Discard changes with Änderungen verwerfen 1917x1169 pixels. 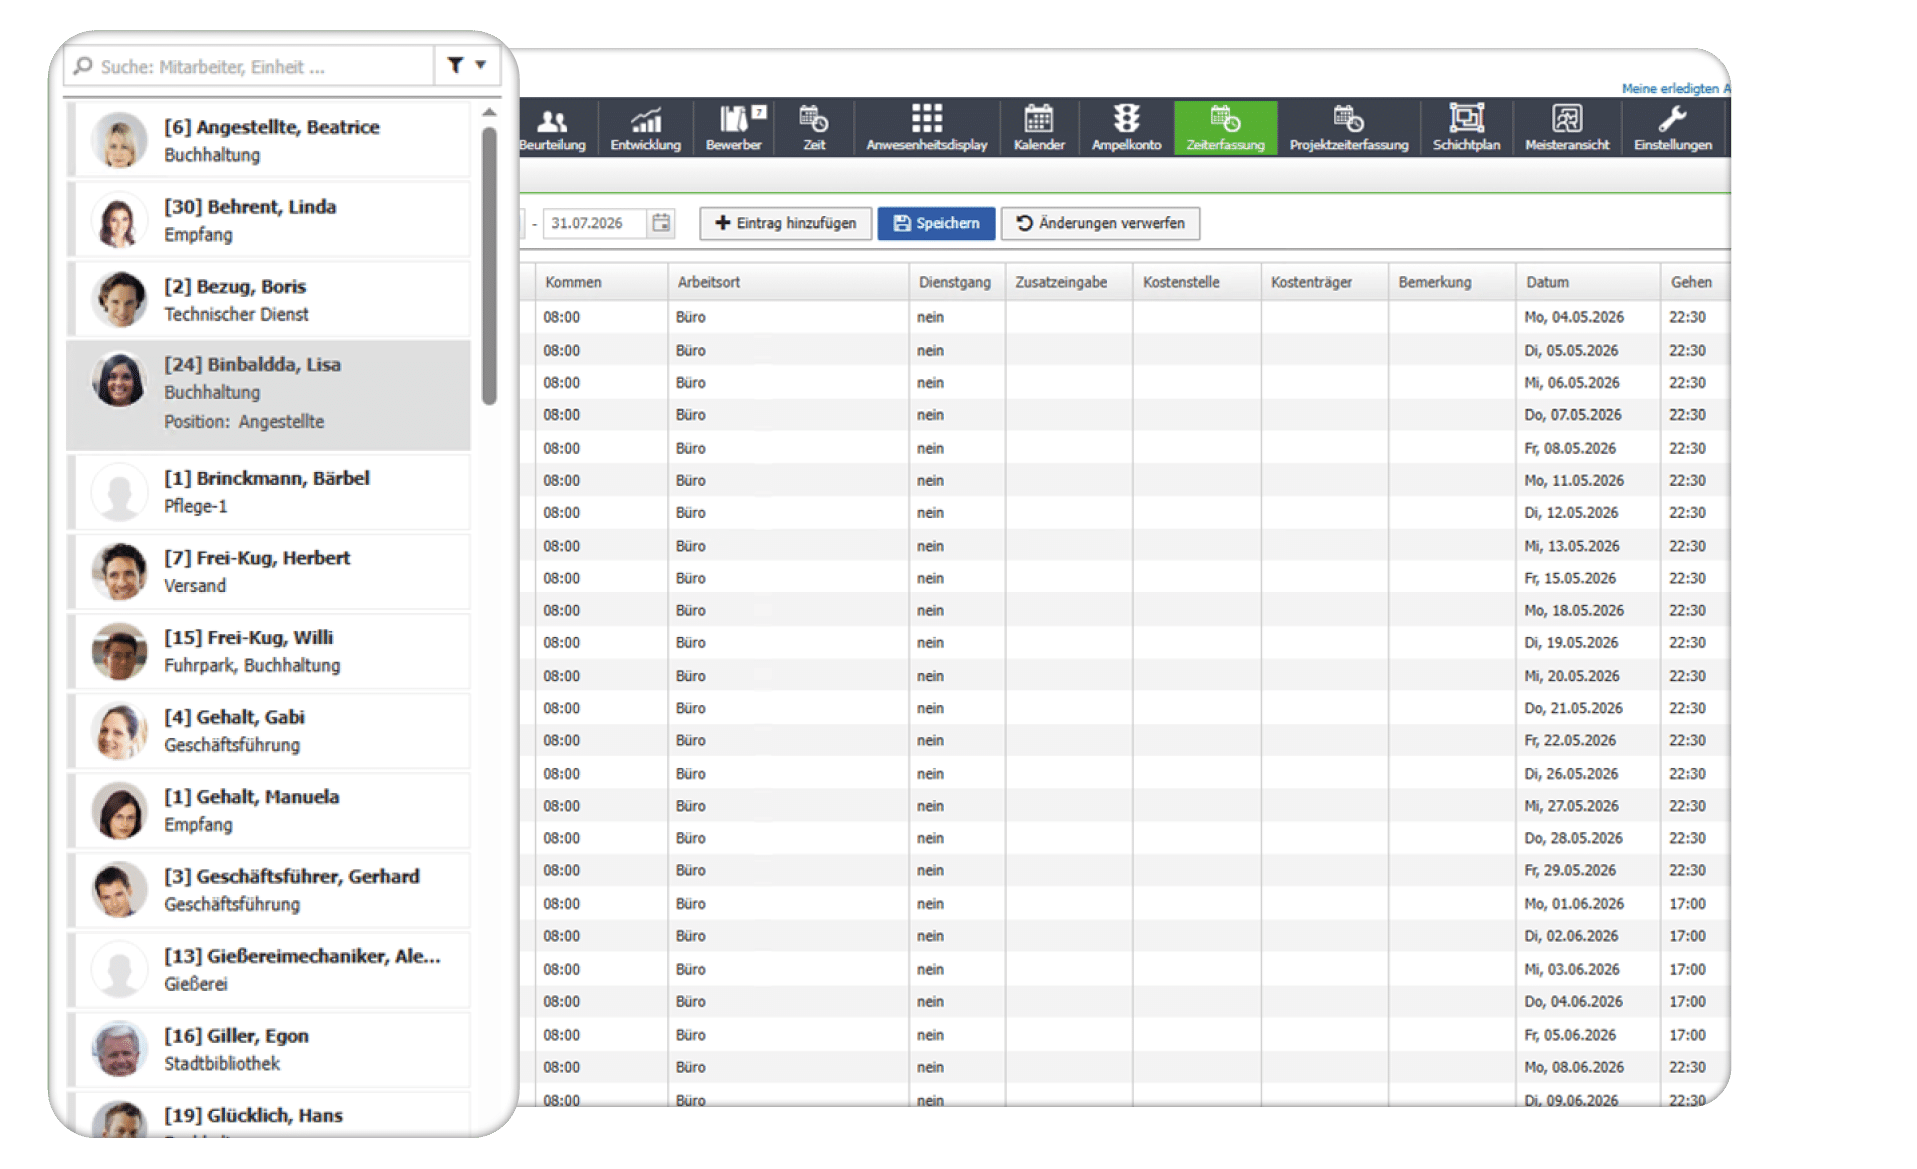coord(1100,223)
